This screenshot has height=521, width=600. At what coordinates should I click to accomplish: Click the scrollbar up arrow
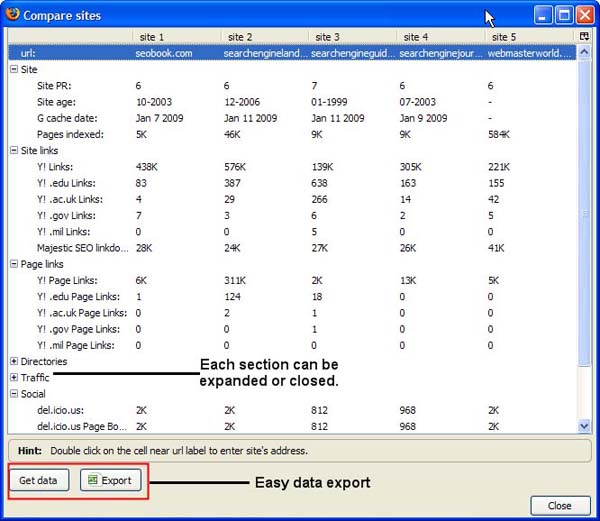point(584,52)
